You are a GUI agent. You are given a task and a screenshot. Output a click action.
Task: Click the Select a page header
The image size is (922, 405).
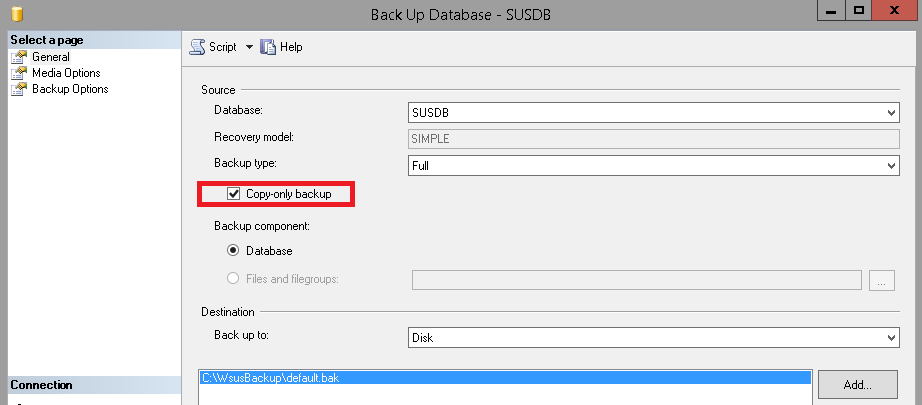pos(94,40)
